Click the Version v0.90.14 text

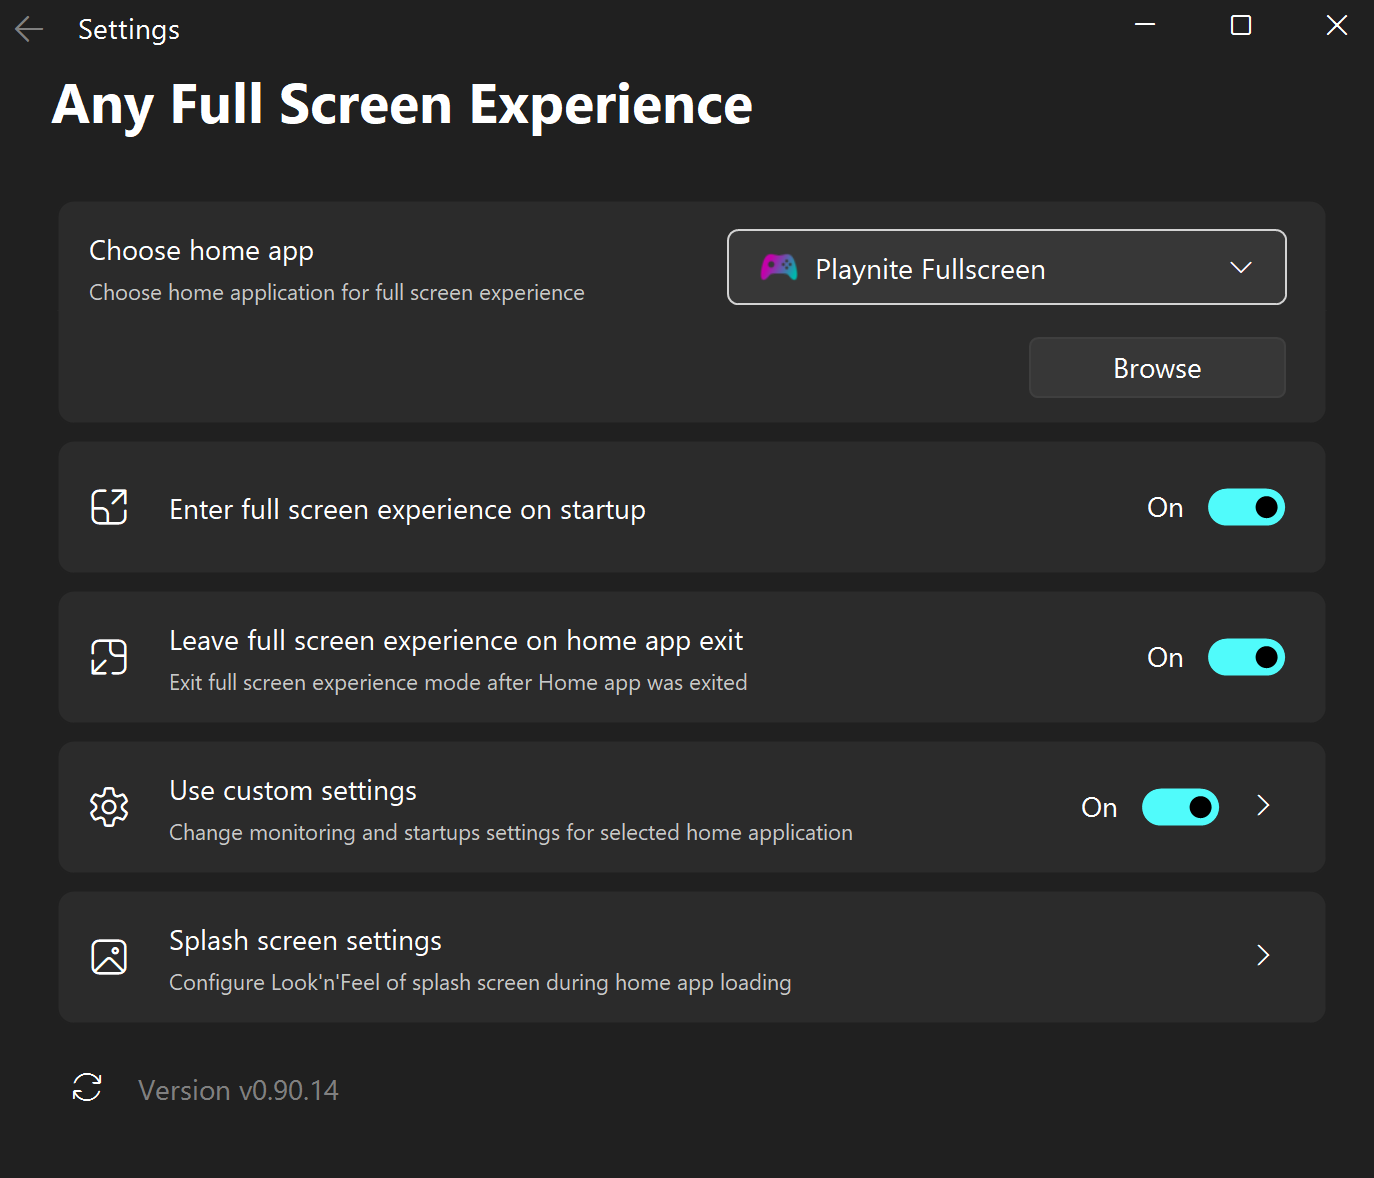(x=238, y=1090)
